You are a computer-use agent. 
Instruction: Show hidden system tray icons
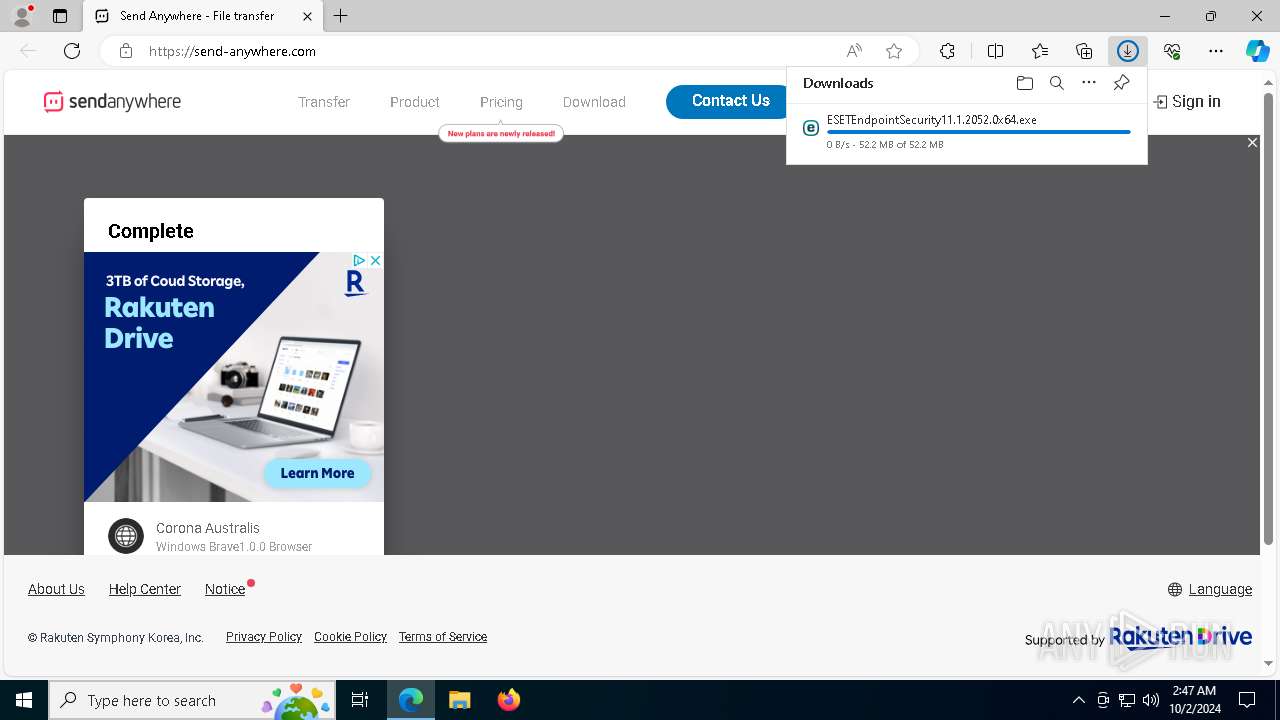(x=1079, y=700)
